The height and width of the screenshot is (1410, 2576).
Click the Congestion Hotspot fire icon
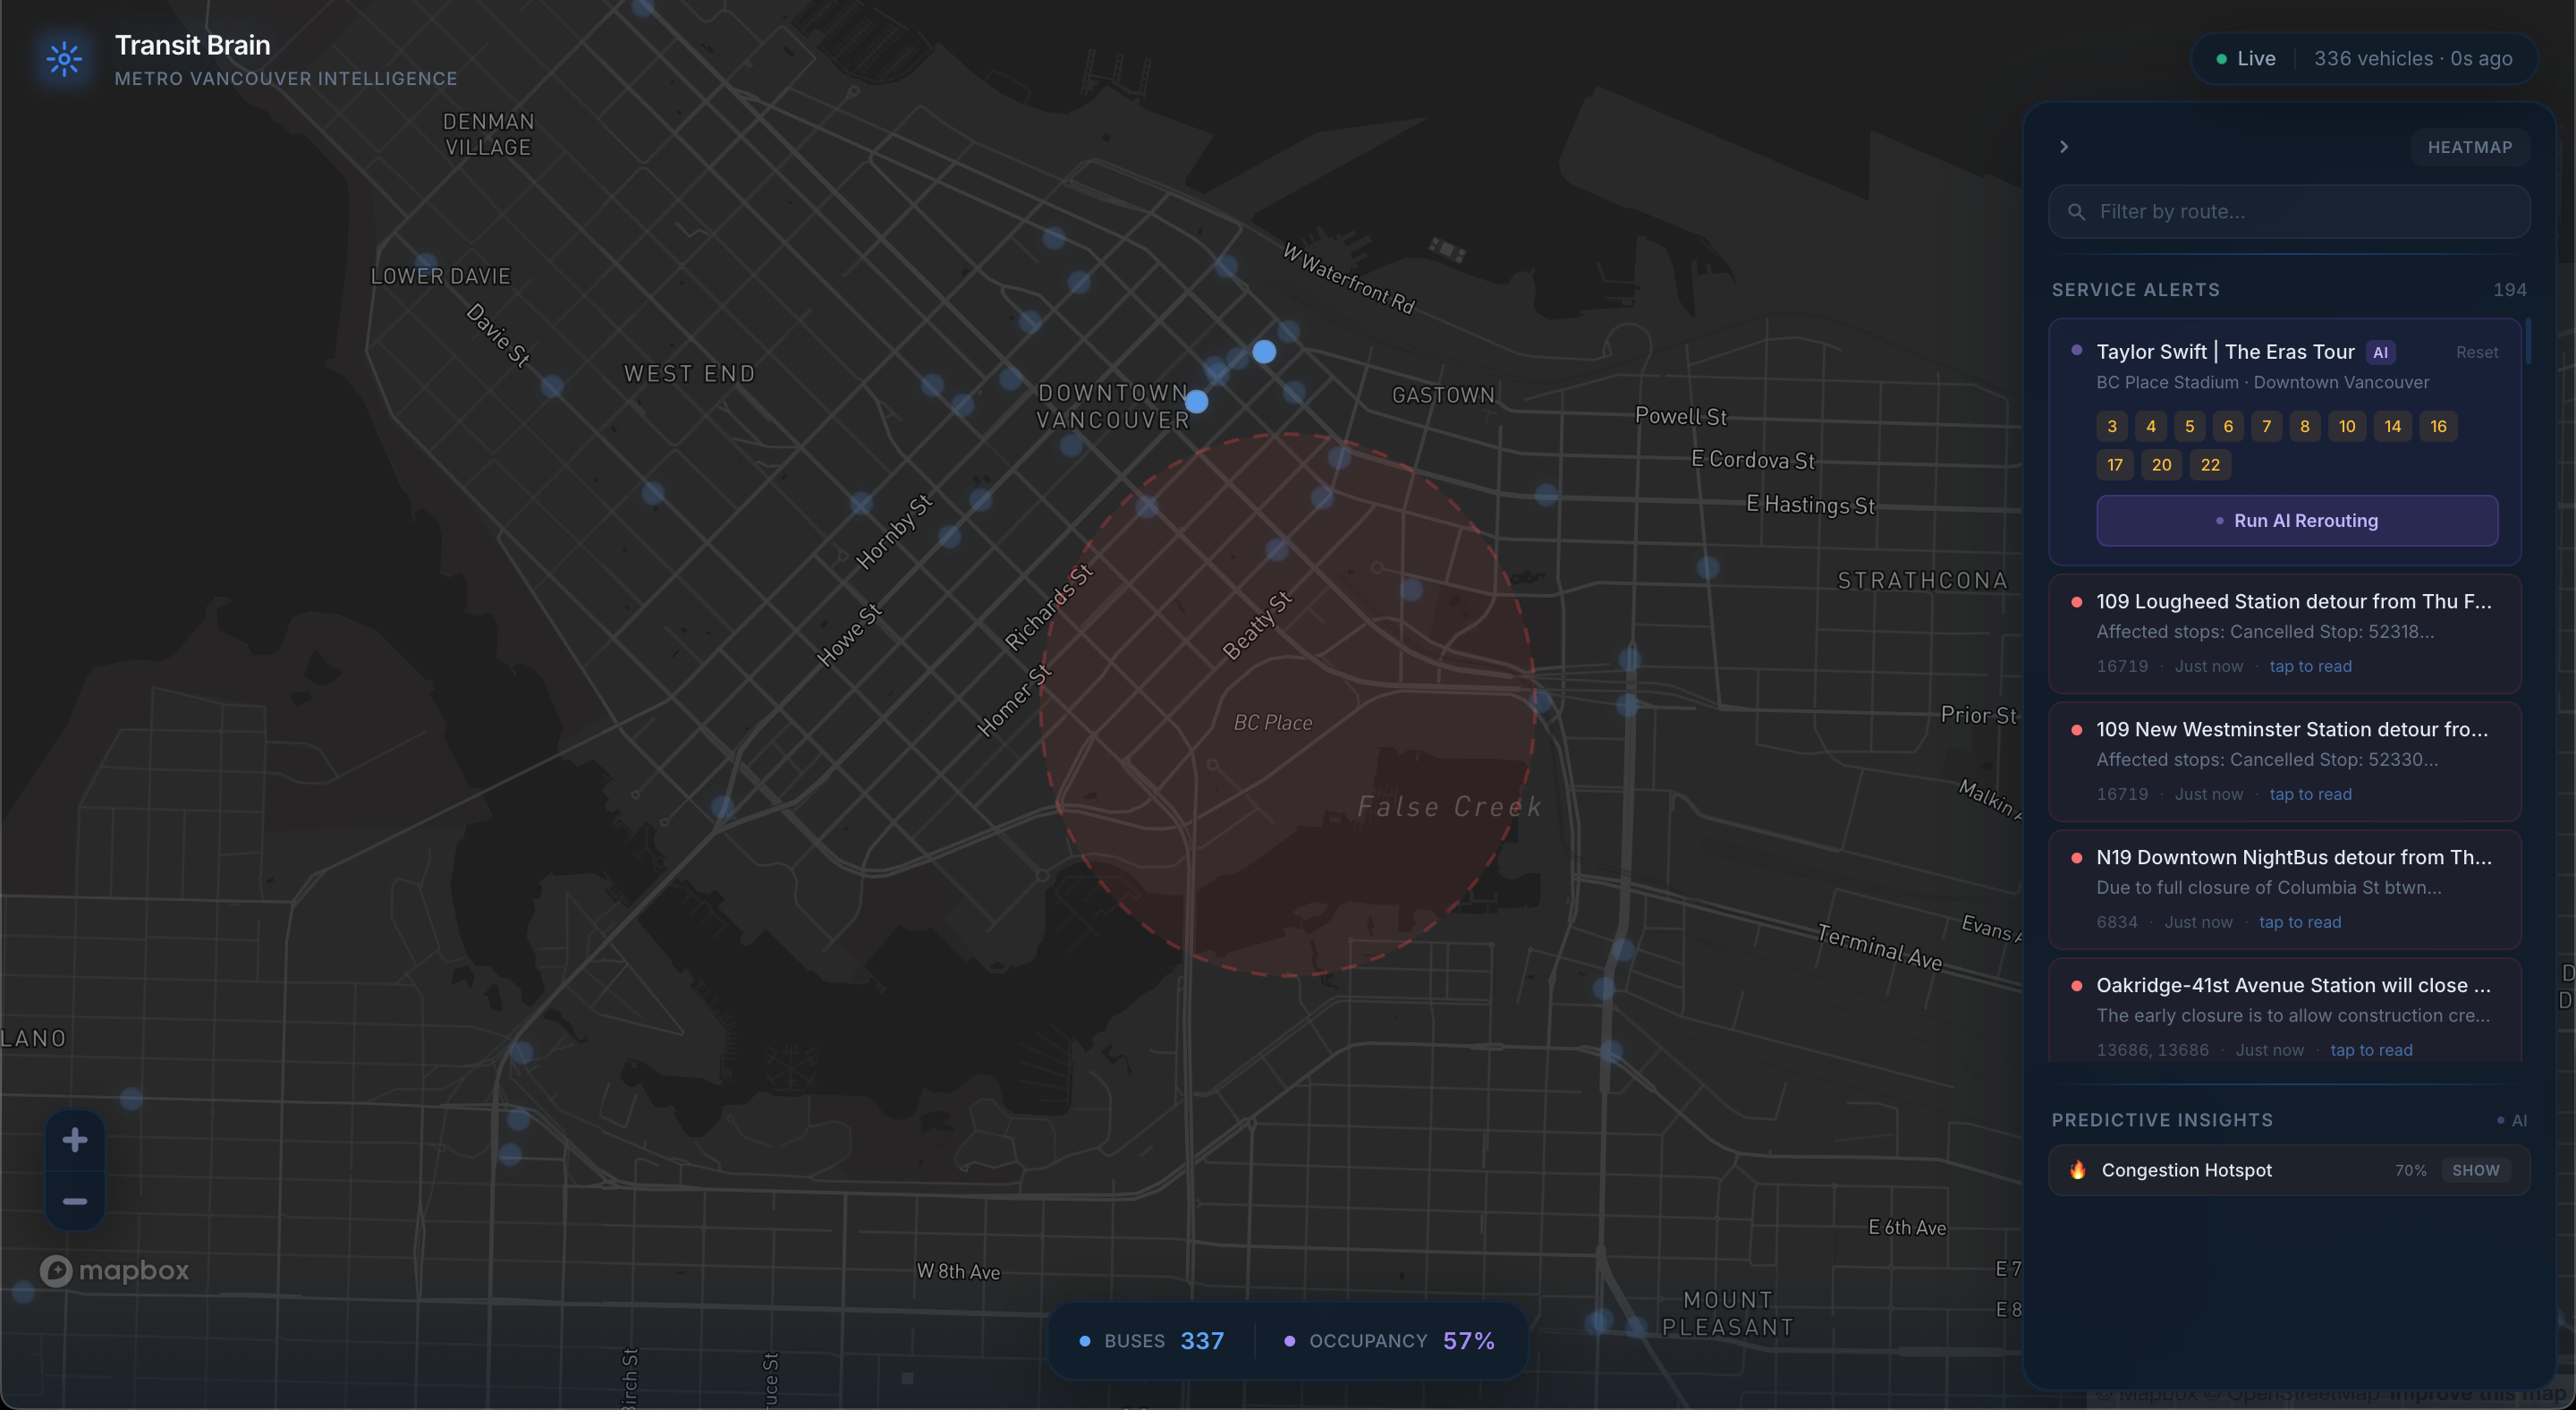coord(2078,1170)
